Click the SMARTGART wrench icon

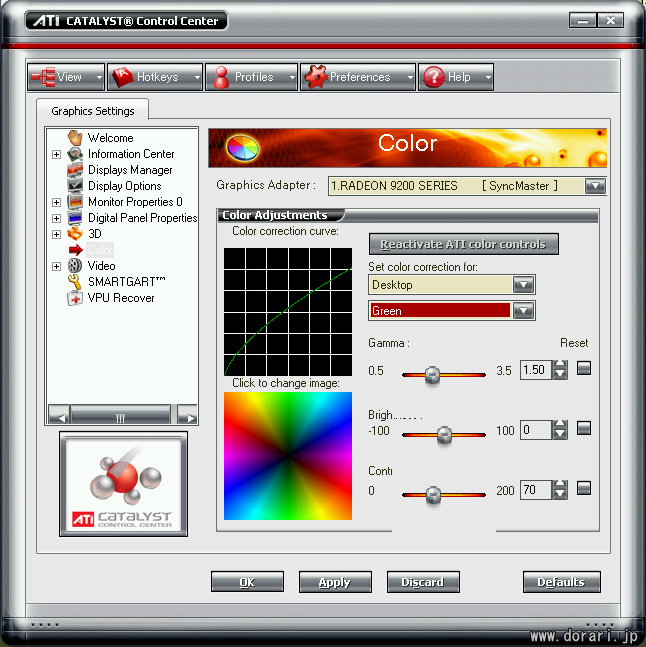75,282
